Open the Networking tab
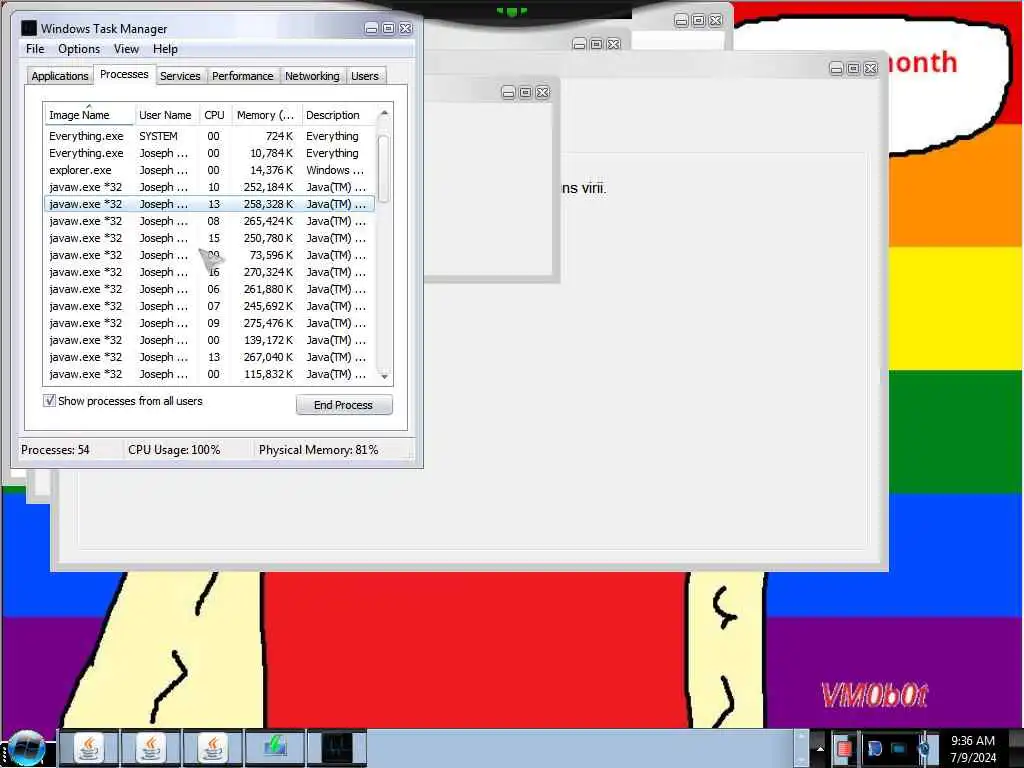Image resolution: width=1024 pixels, height=768 pixels. (312, 76)
